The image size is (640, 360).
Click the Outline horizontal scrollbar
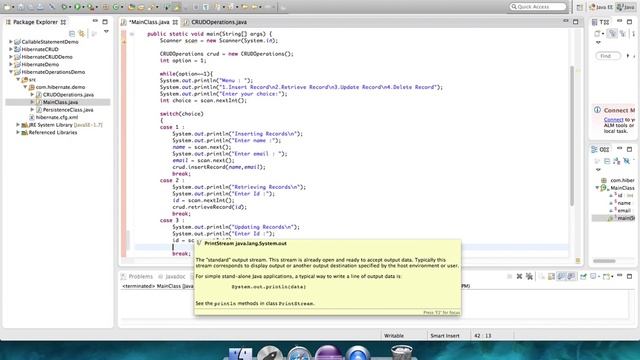click(604, 261)
